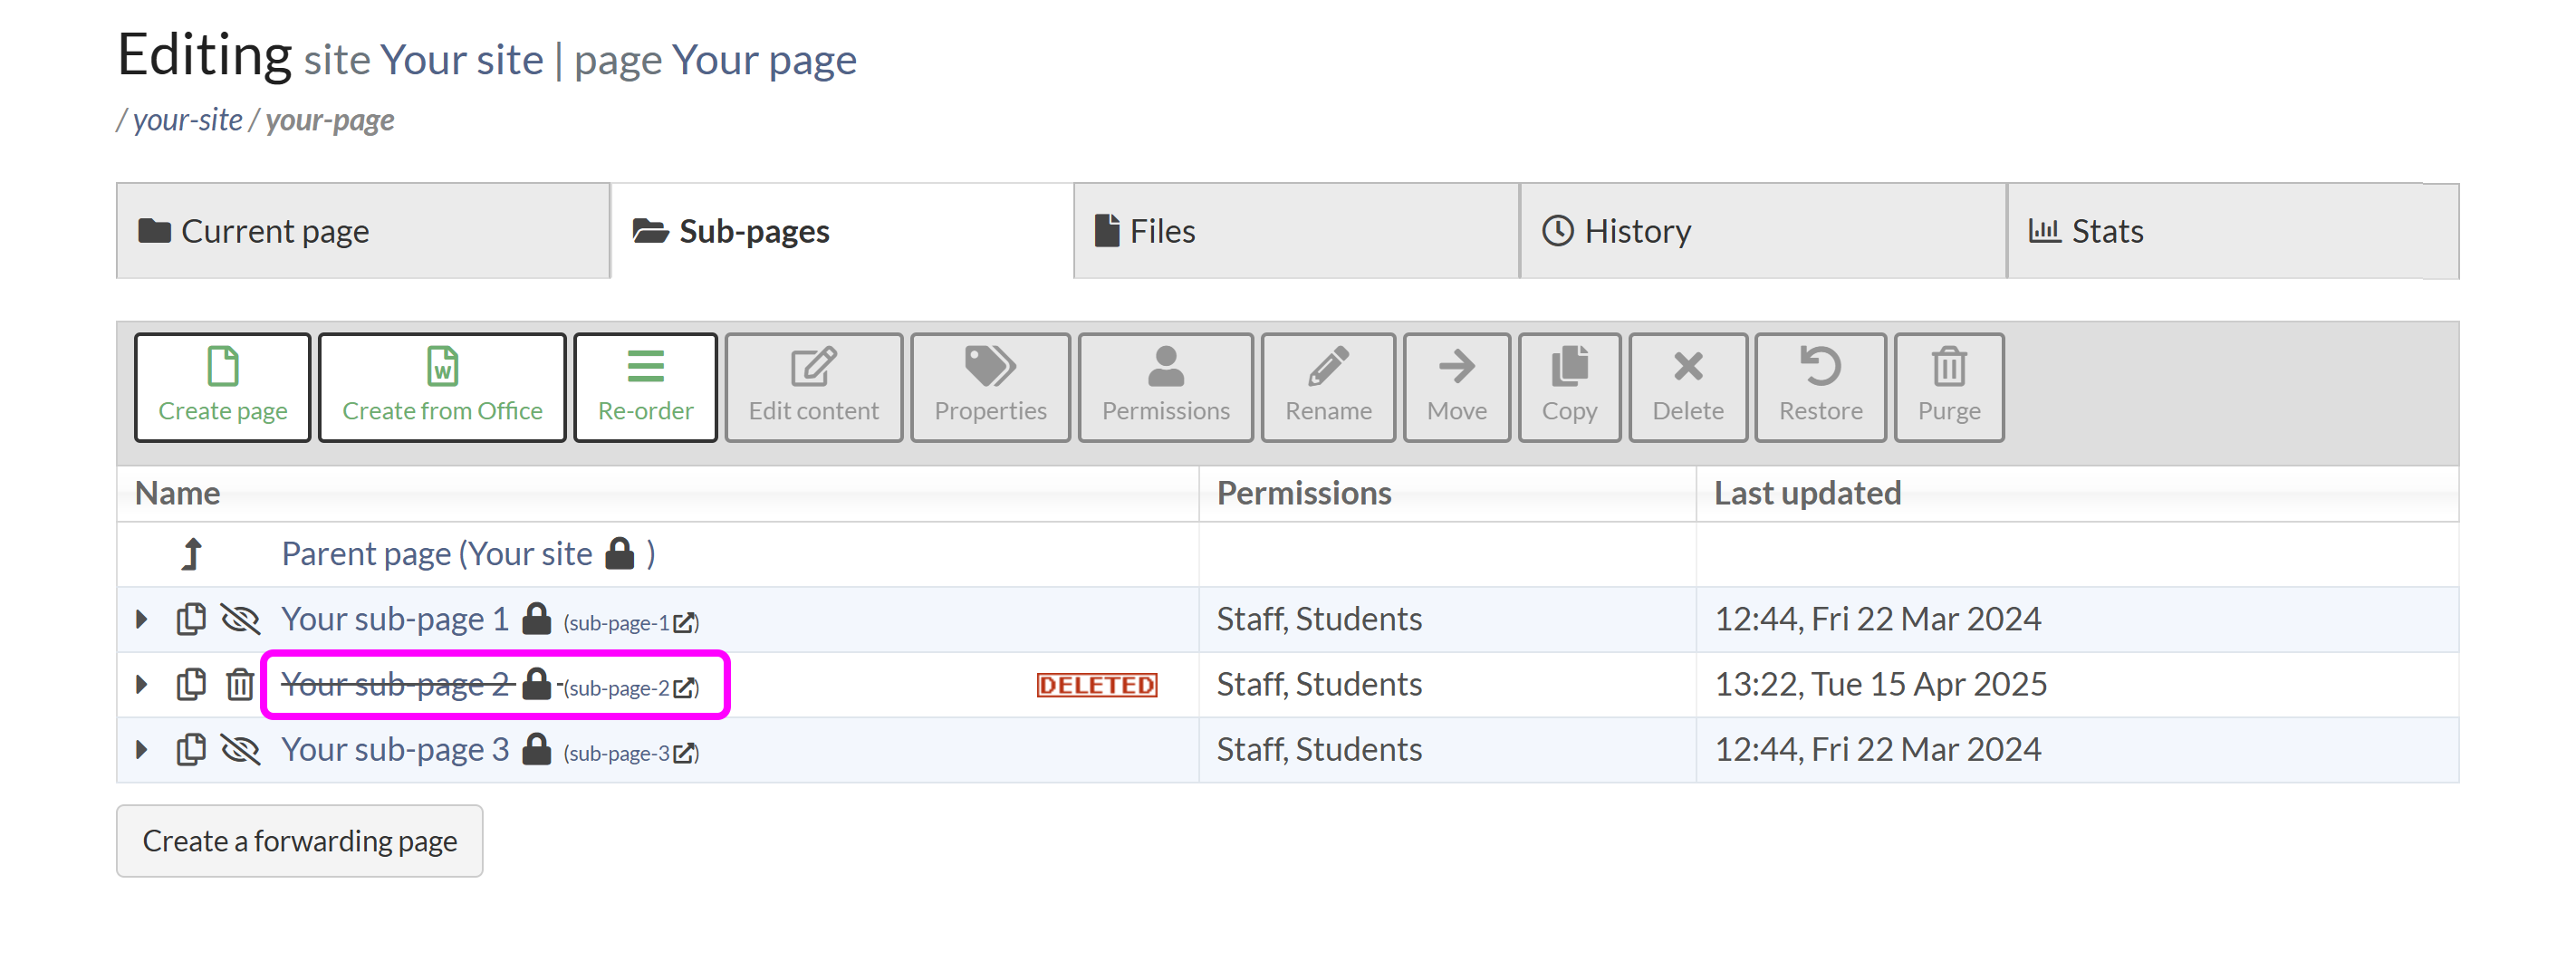Click the Re-order toolbar button
The width and height of the screenshot is (2576, 961).
645,387
